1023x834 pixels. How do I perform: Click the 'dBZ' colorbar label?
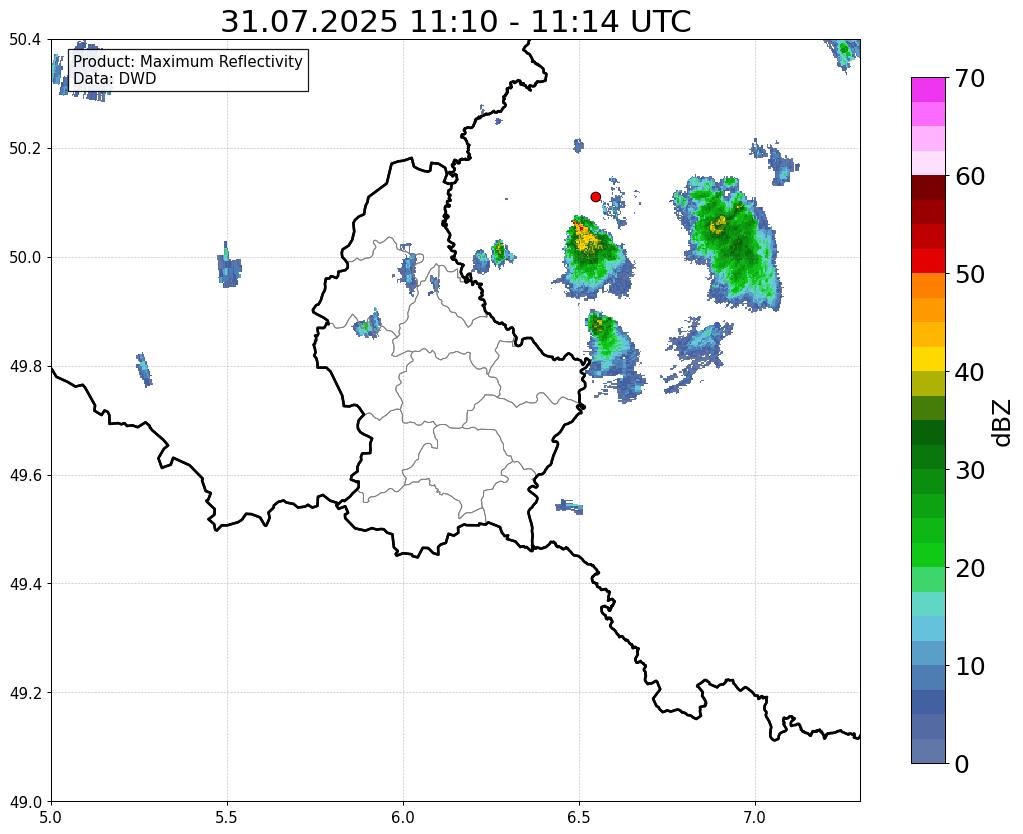click(1003, 423)
